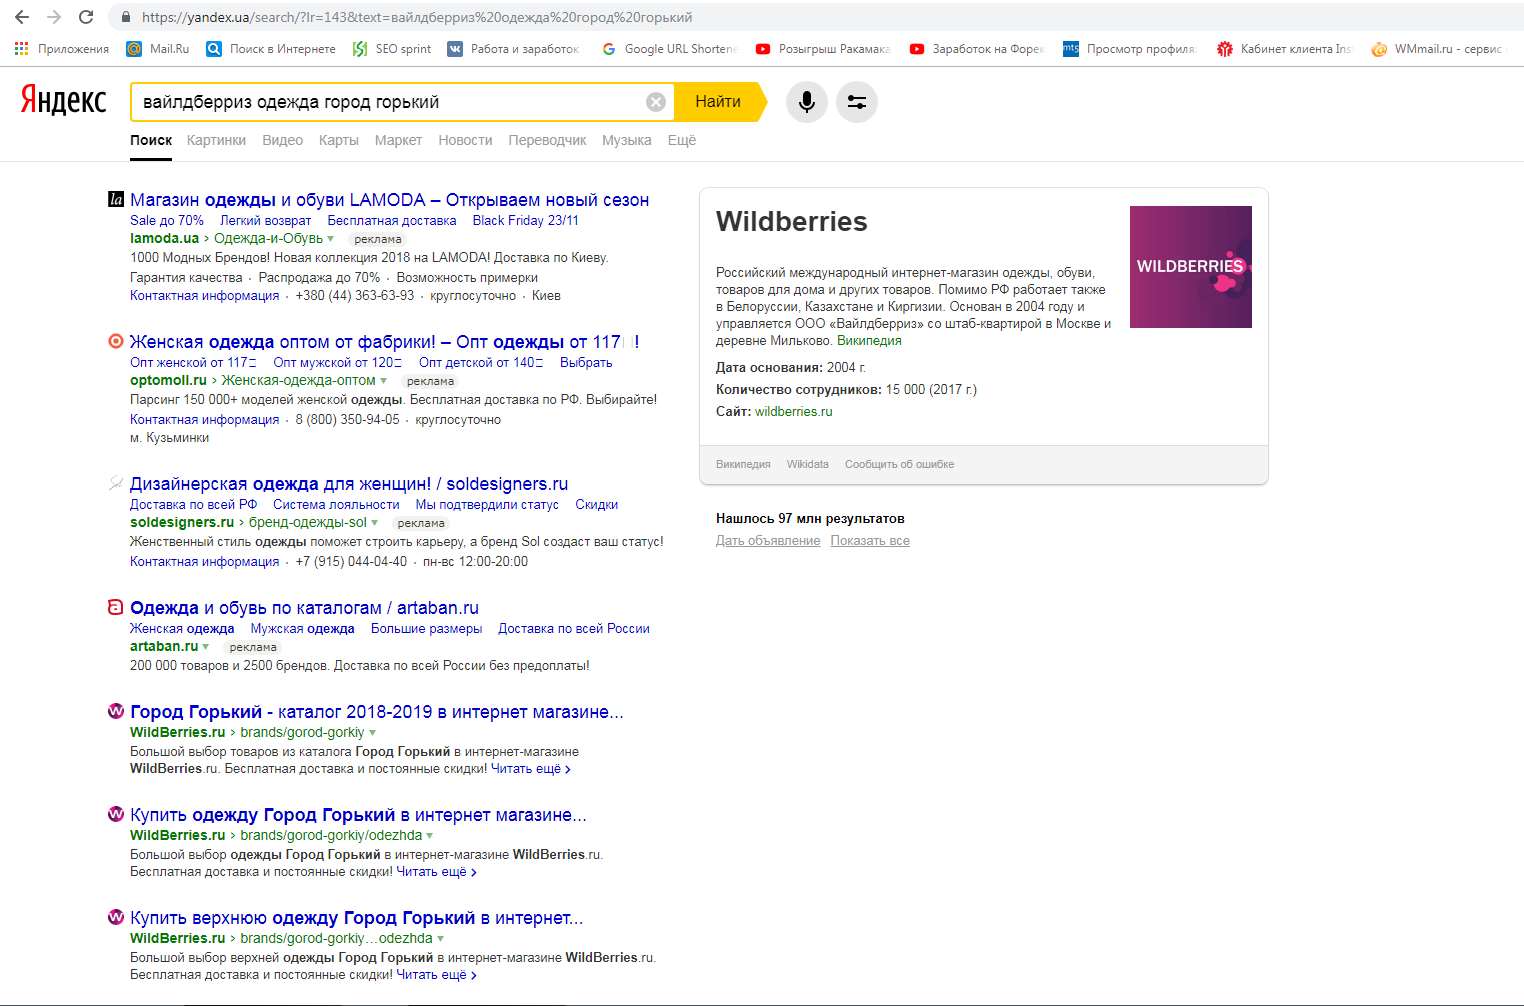Open the SEO sprint bookmark
This screenshot has width=1524, height=1006.
(392, 48)
